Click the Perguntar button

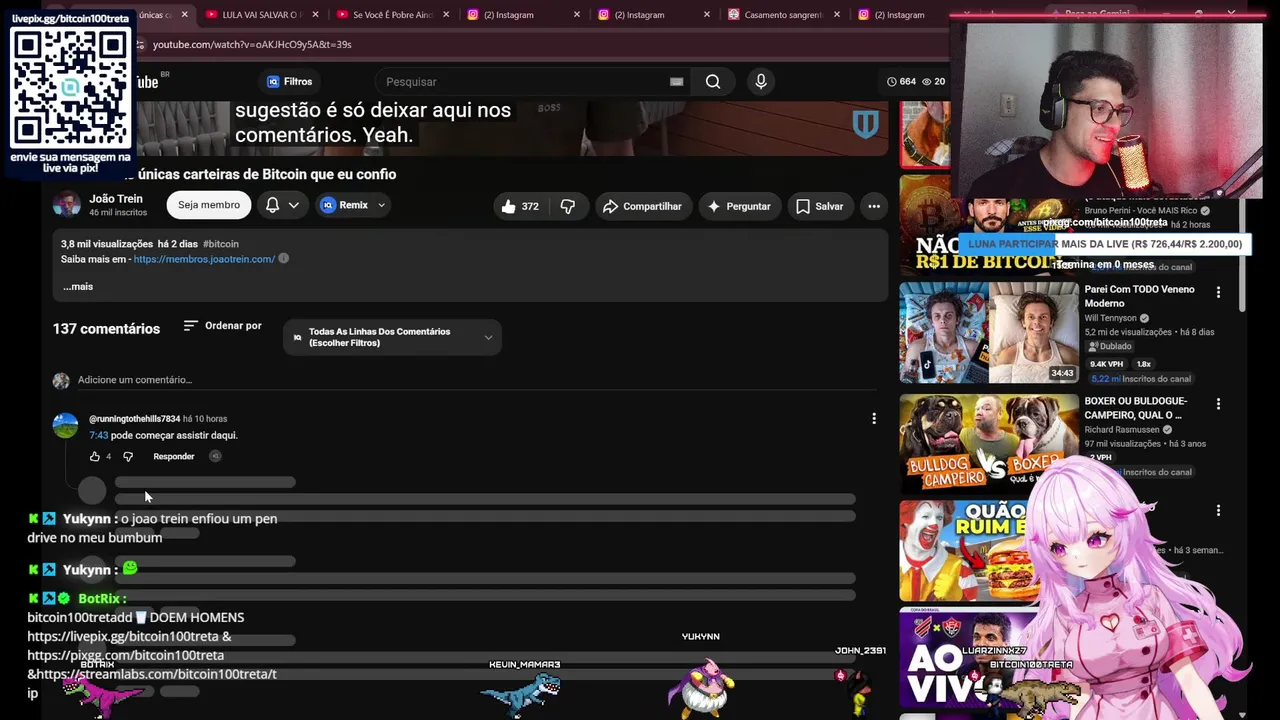(x=739, y=206)
